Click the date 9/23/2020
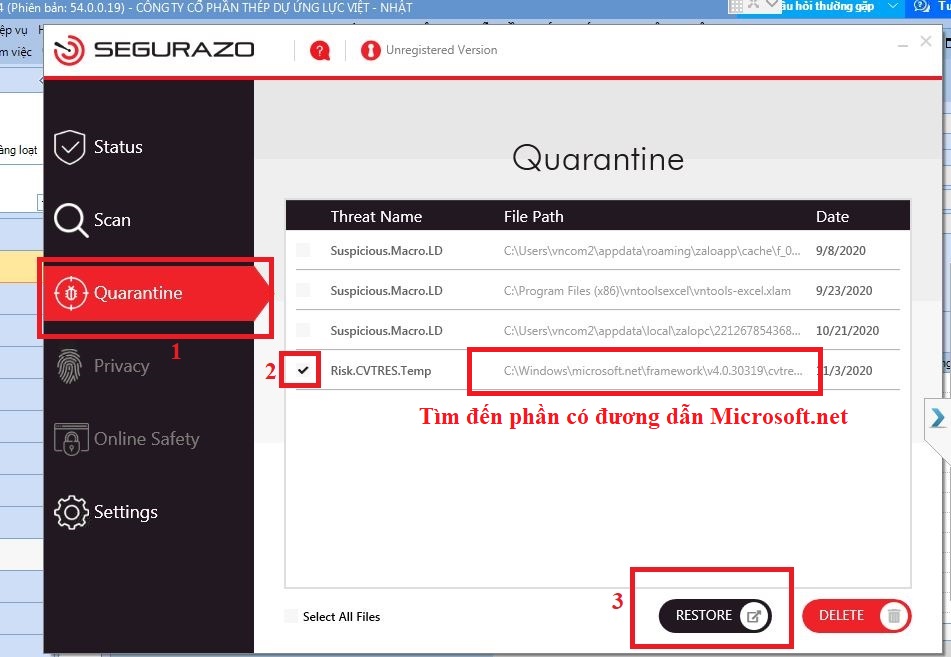 point(844,291)
